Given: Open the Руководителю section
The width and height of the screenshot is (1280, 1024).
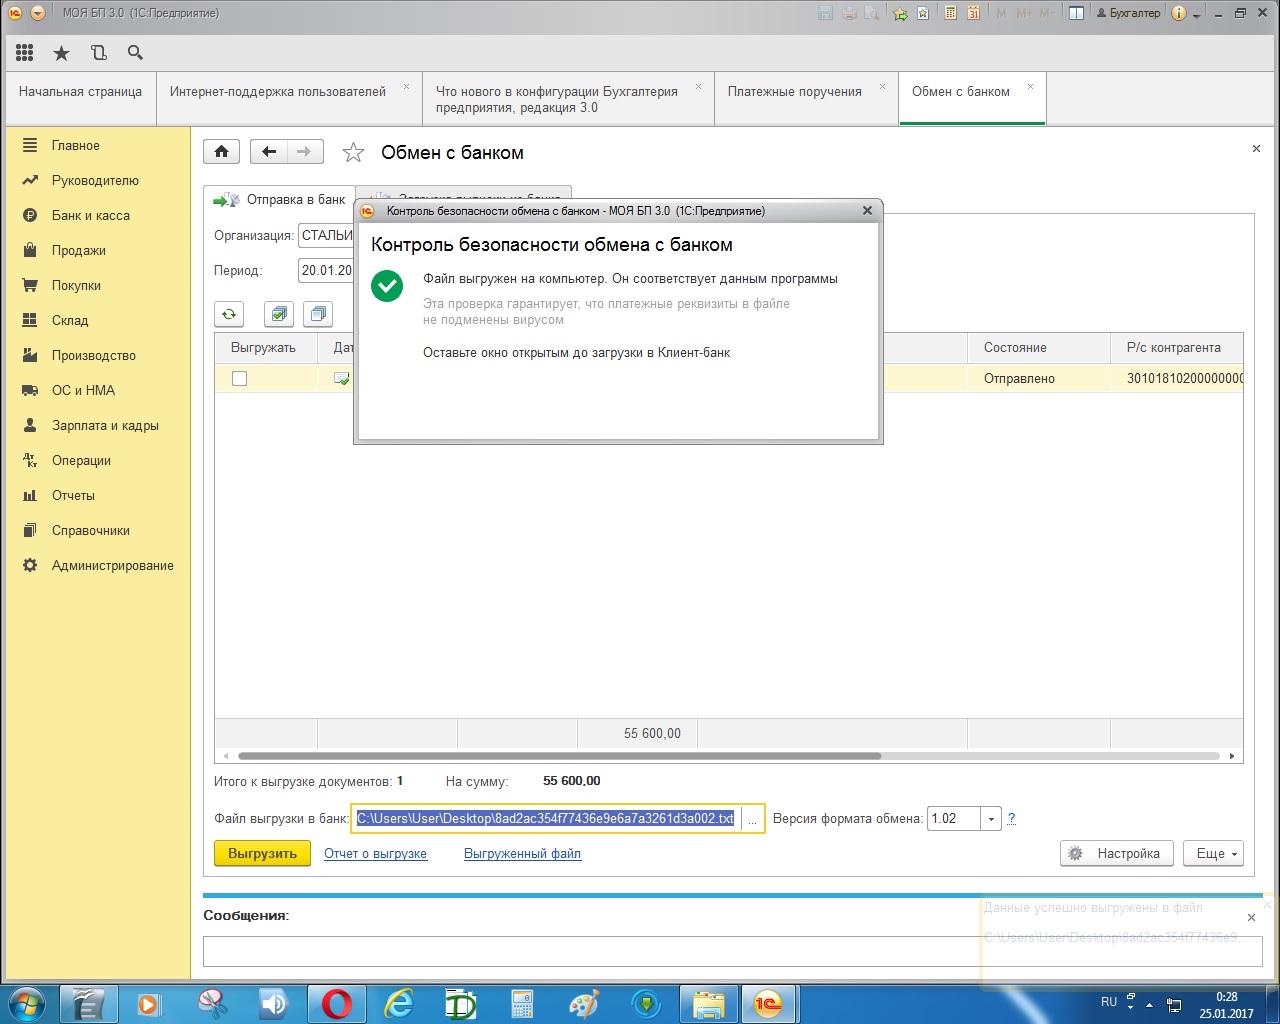Looking at the screenshot, I should click(x=95, y=180).
